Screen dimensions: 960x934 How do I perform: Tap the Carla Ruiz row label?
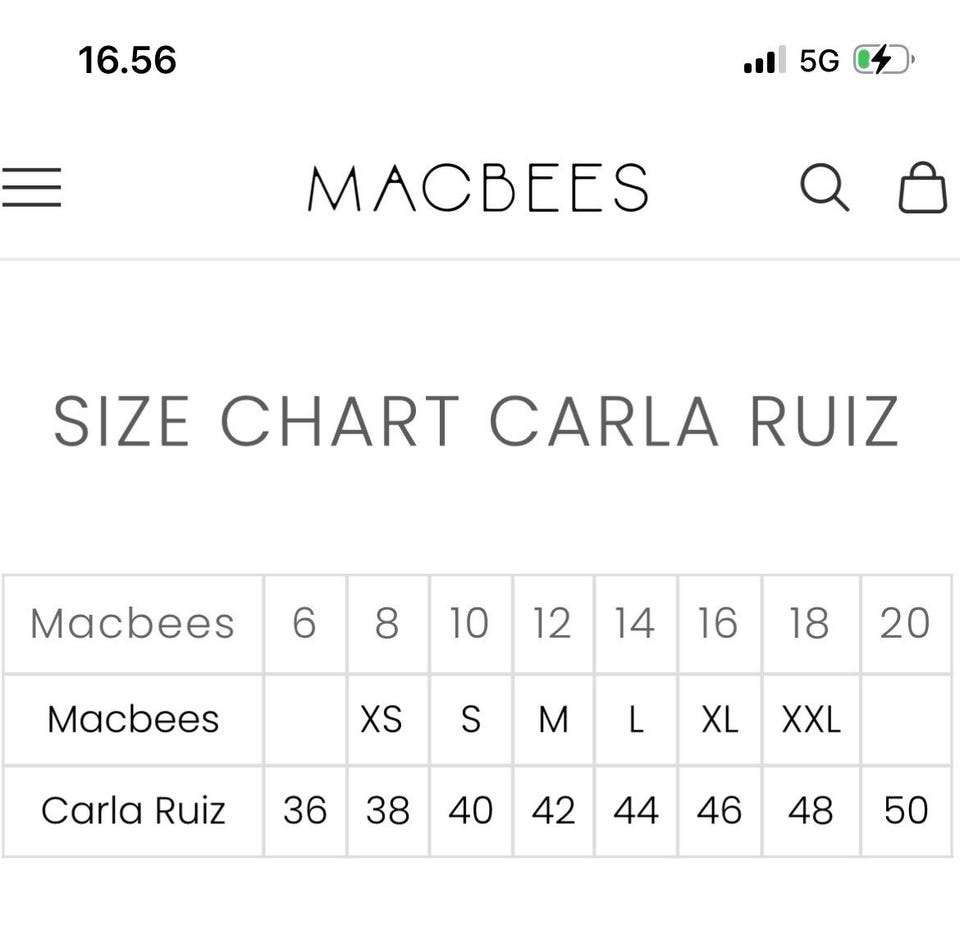133,810
